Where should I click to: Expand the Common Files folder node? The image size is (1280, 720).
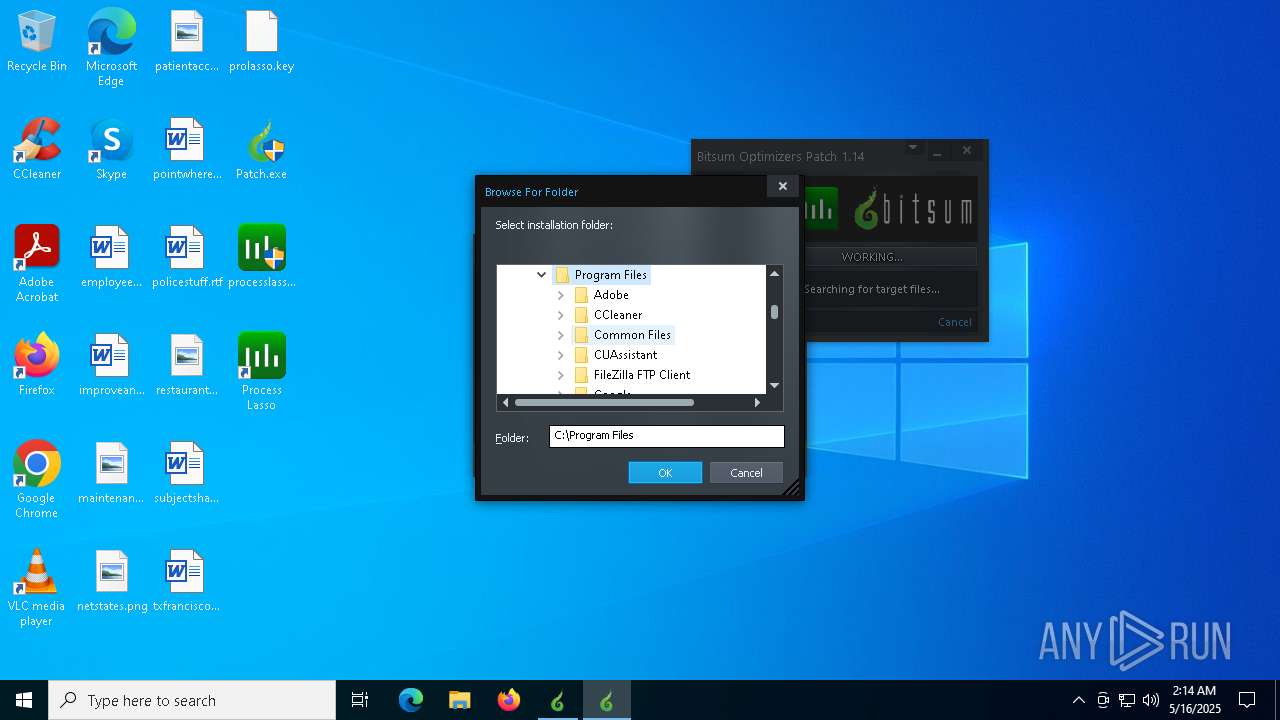pyautogui.click(x=561, y=335)
